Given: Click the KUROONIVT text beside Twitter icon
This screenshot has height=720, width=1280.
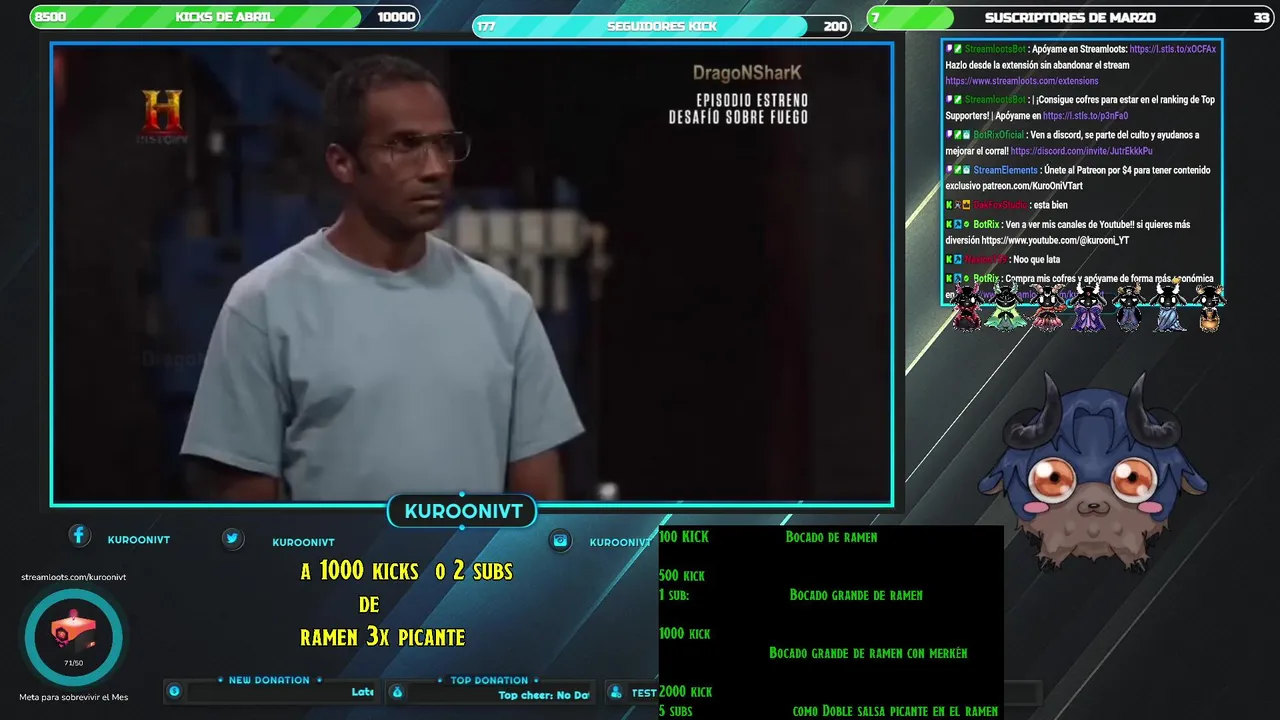Looking at the screenshot, I should coord(303,542).
